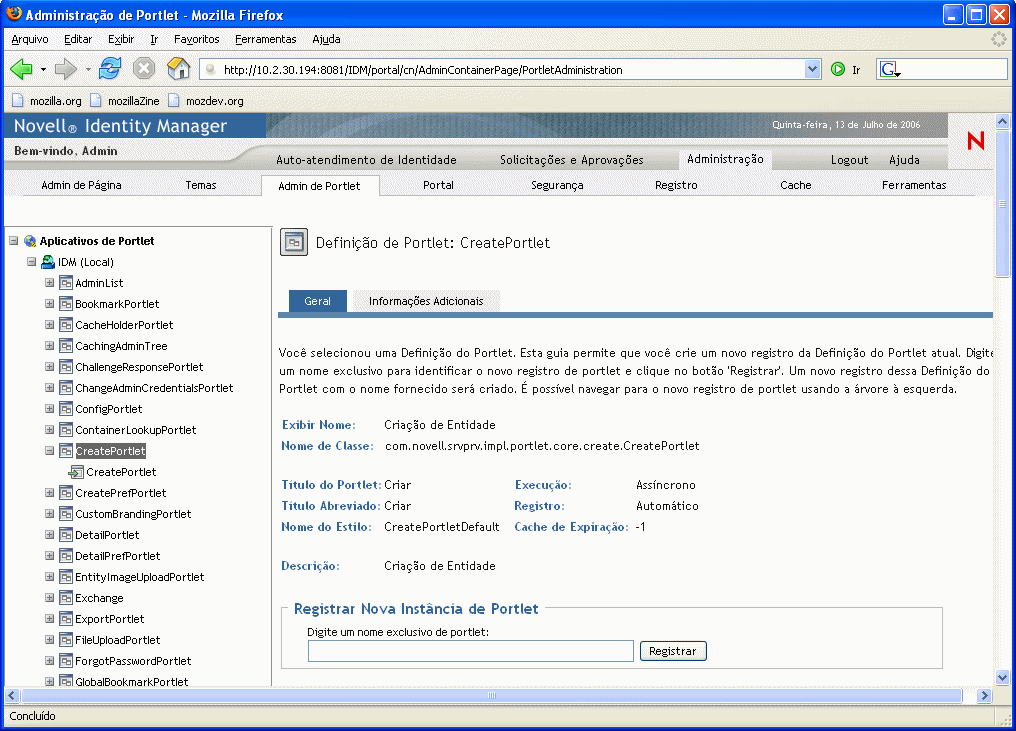Click the CreatePortlet registration instance icon
1016x731 pixels.
point(76,472)
